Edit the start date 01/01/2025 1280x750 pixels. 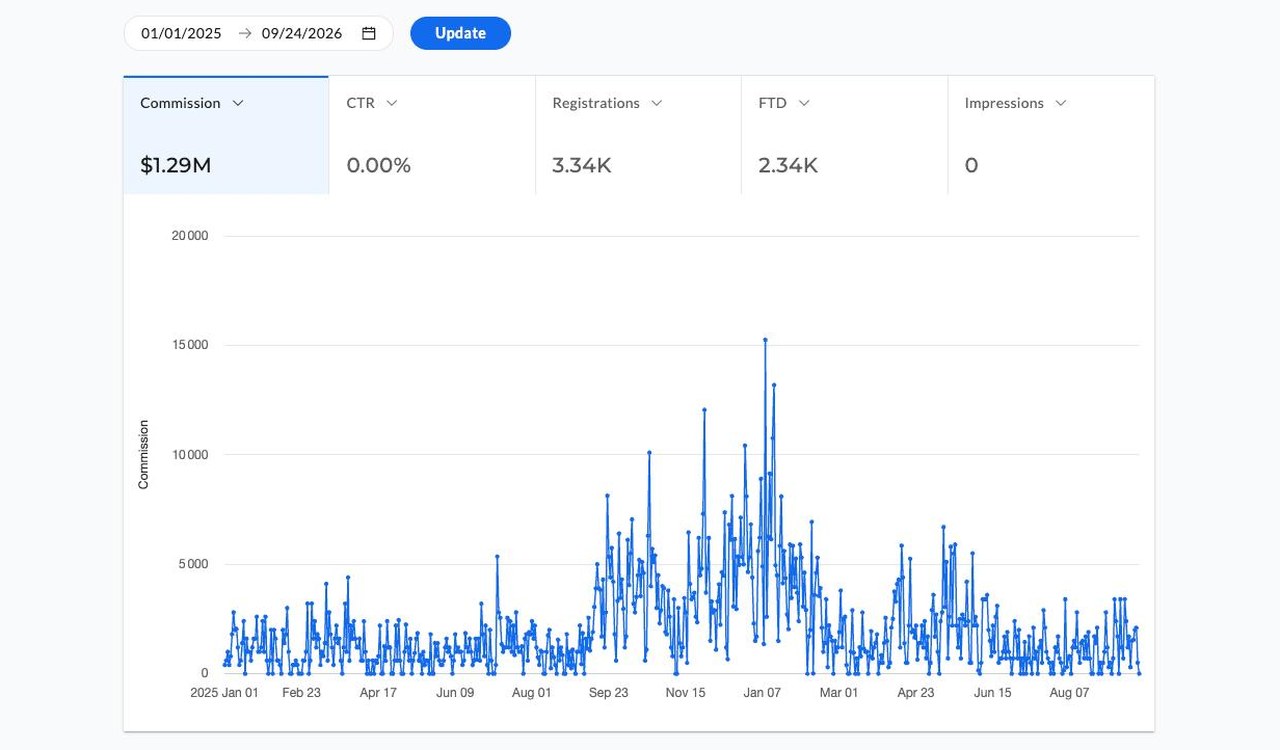[181, 33]
